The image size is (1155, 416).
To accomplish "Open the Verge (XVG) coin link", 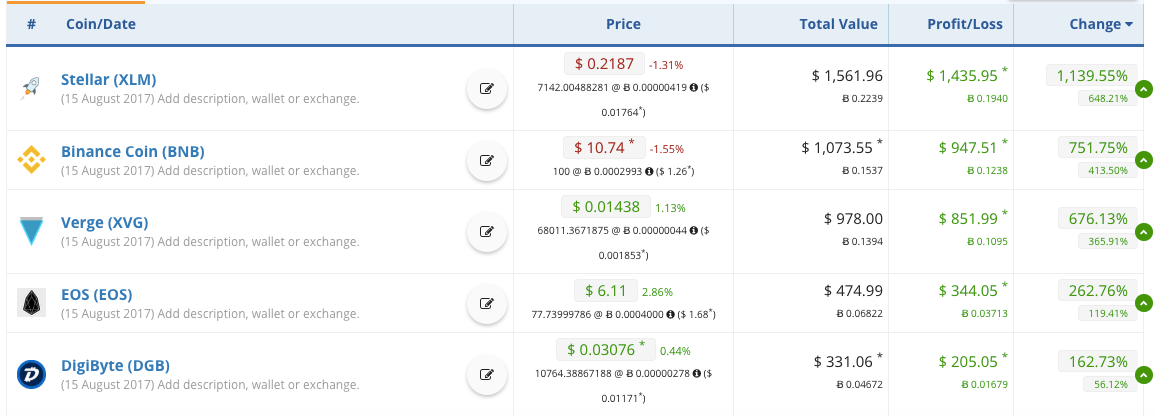I will (105, 222).
